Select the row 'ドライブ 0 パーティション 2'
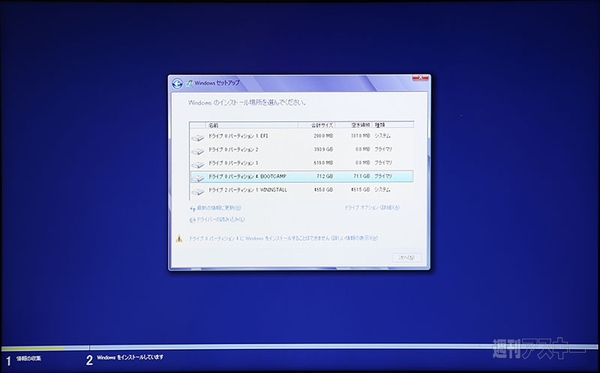 coord(302,150)
